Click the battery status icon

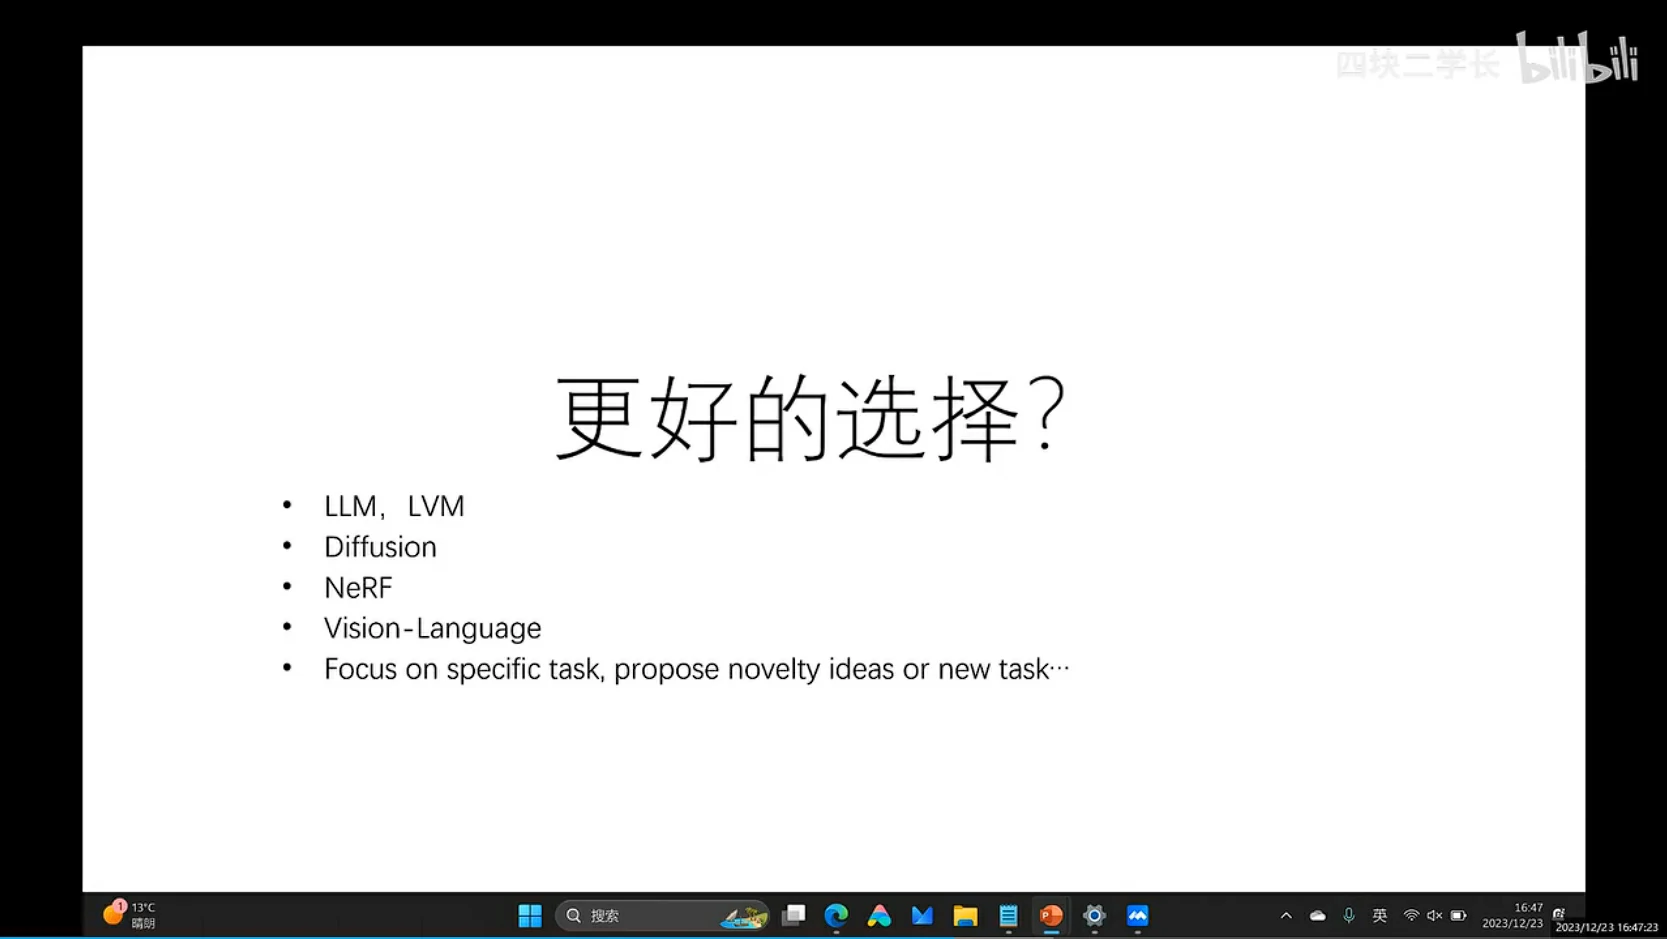[1458, 915]
